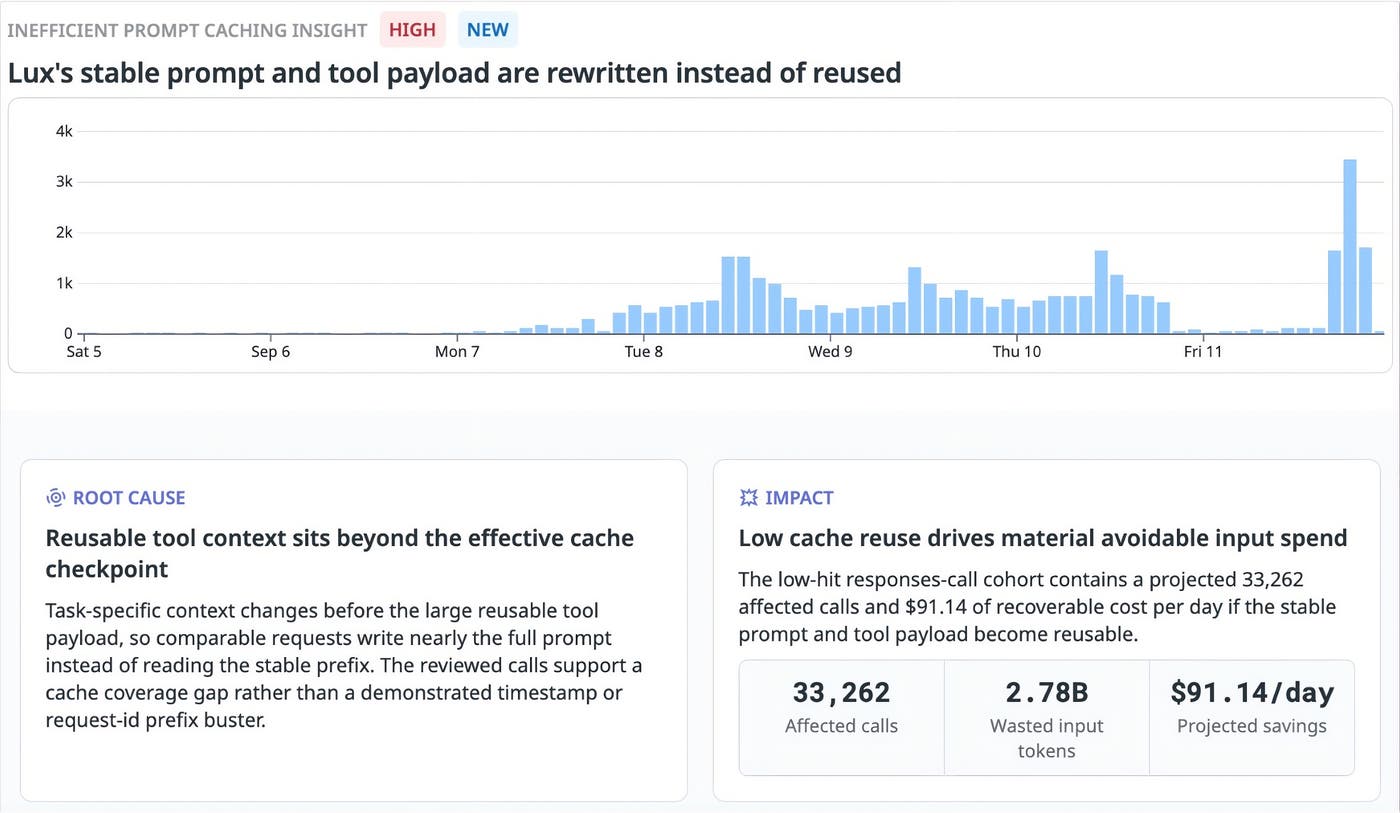Click the tallest bar in the chart
This screenshot has height=813, width=1400.
click(1350, 246)
